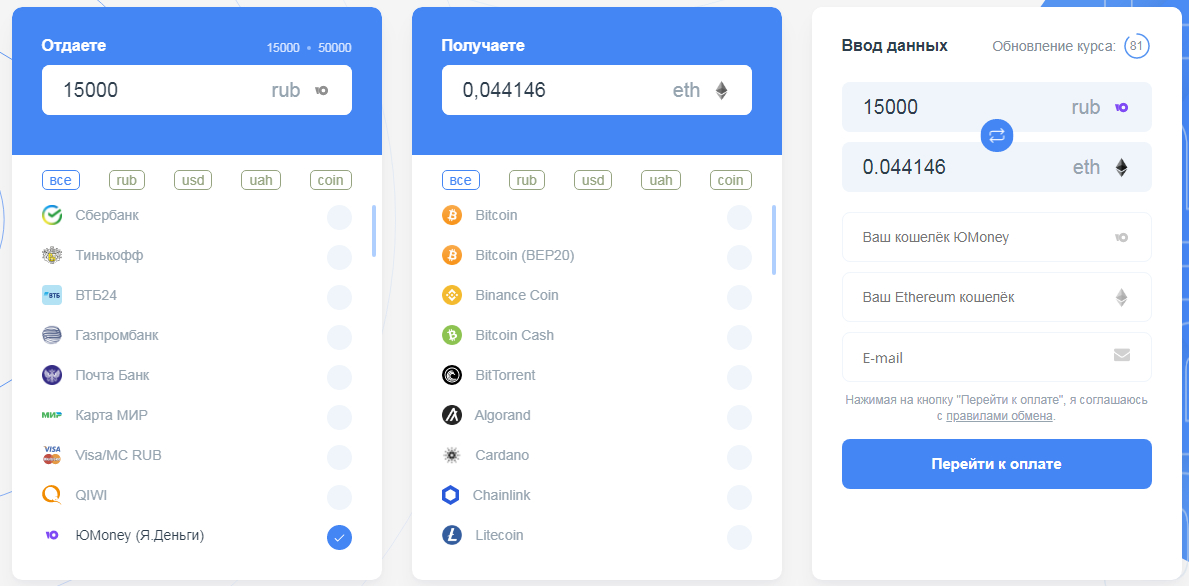Select the QIWI radio circle

[340, 497]
